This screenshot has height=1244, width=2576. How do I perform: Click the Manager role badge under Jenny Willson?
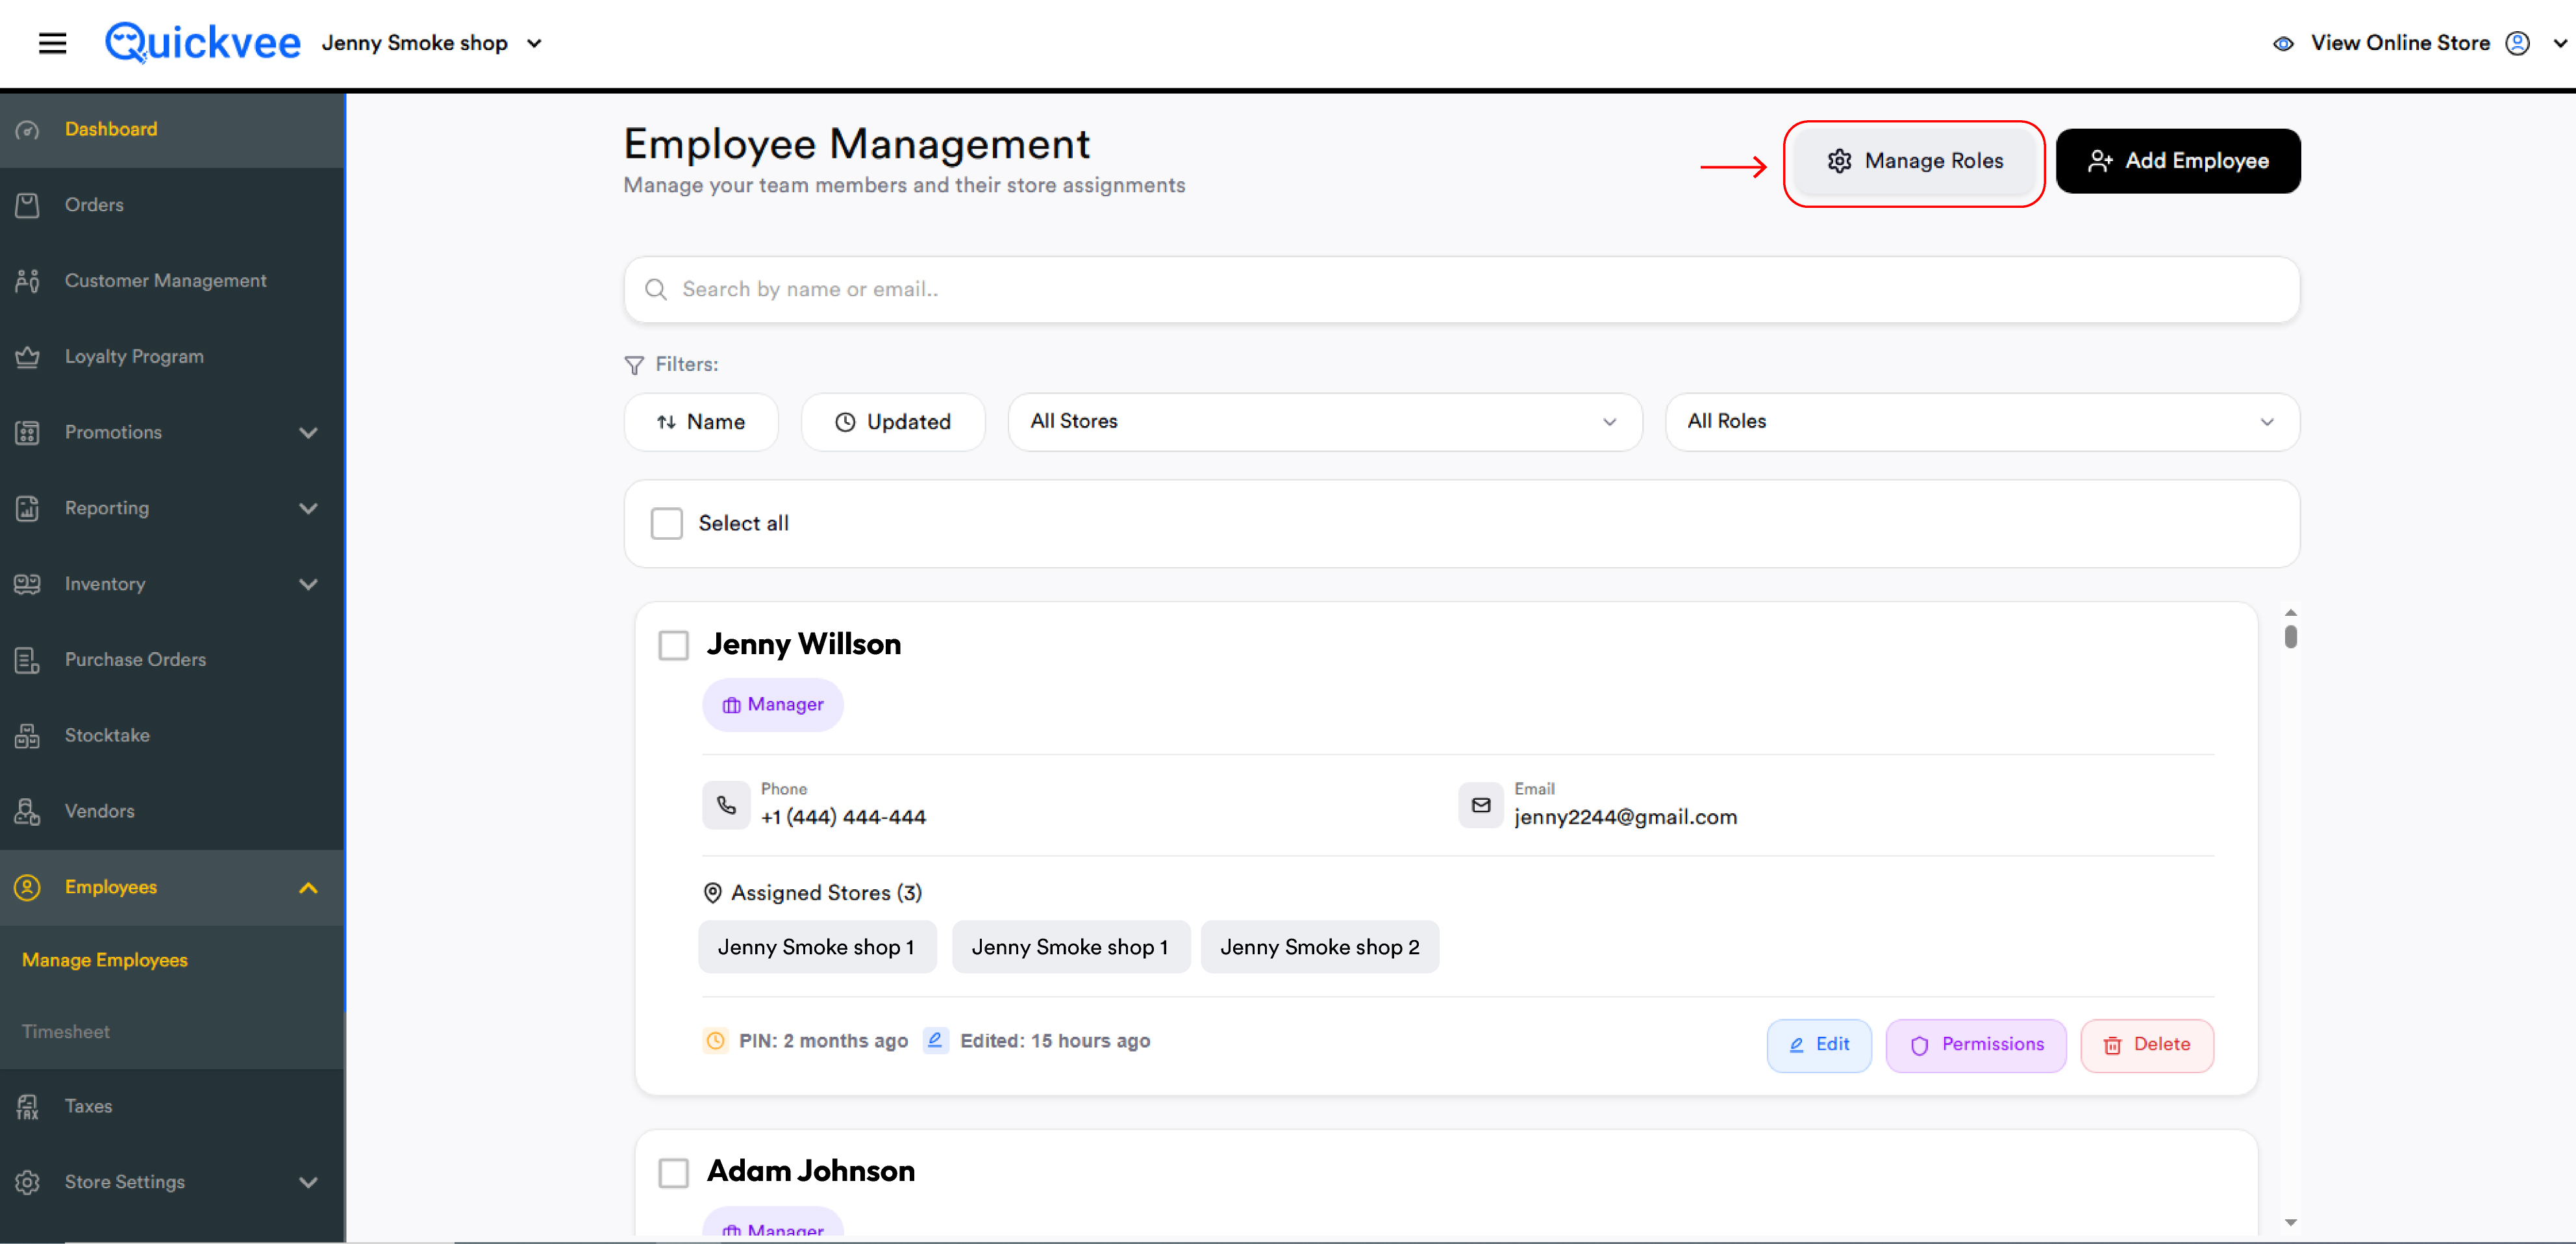(x=773, y=705)
